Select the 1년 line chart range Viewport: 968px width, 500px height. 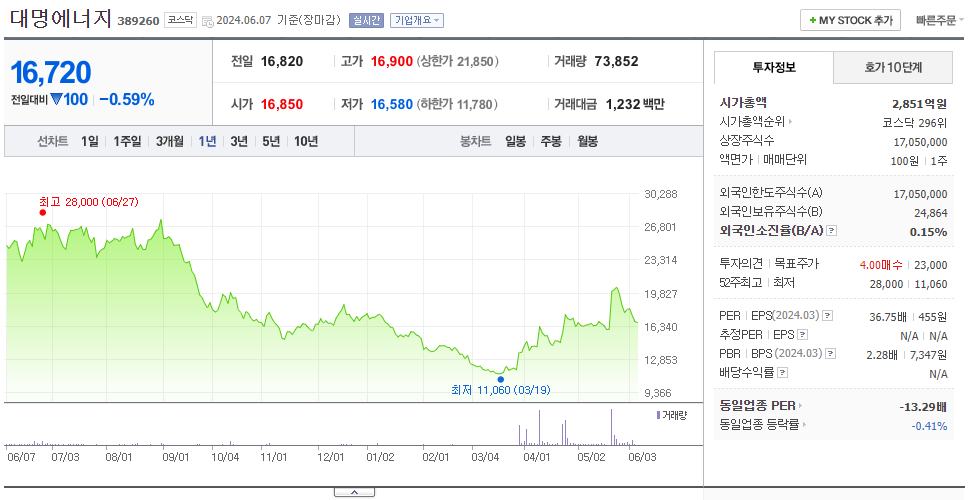point(207,141)
